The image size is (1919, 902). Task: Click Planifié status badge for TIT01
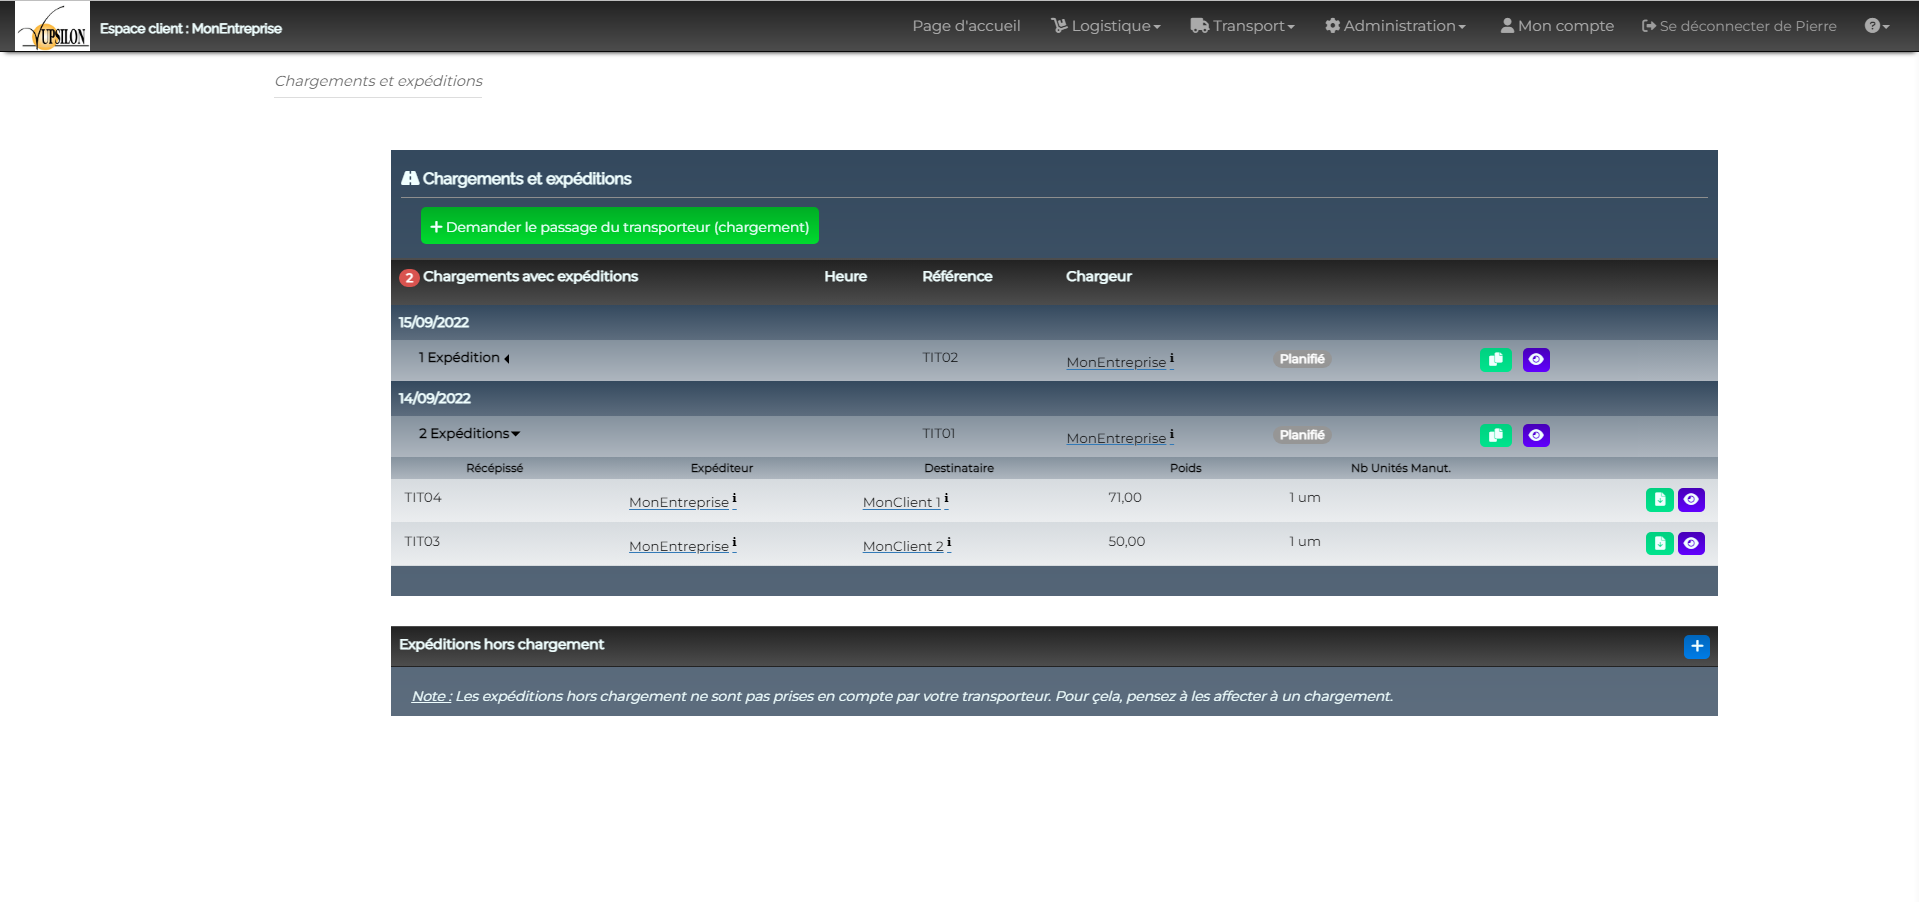1302,435
